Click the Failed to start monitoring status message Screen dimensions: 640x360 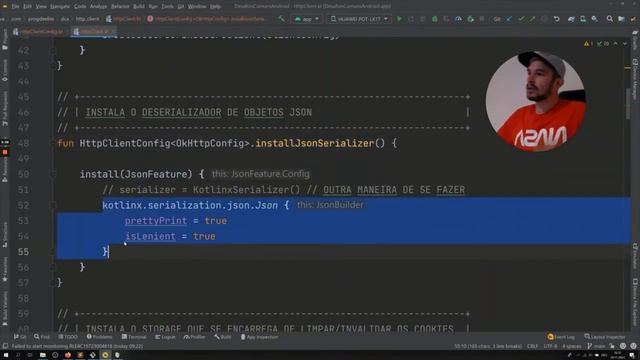tap(77, 346)
